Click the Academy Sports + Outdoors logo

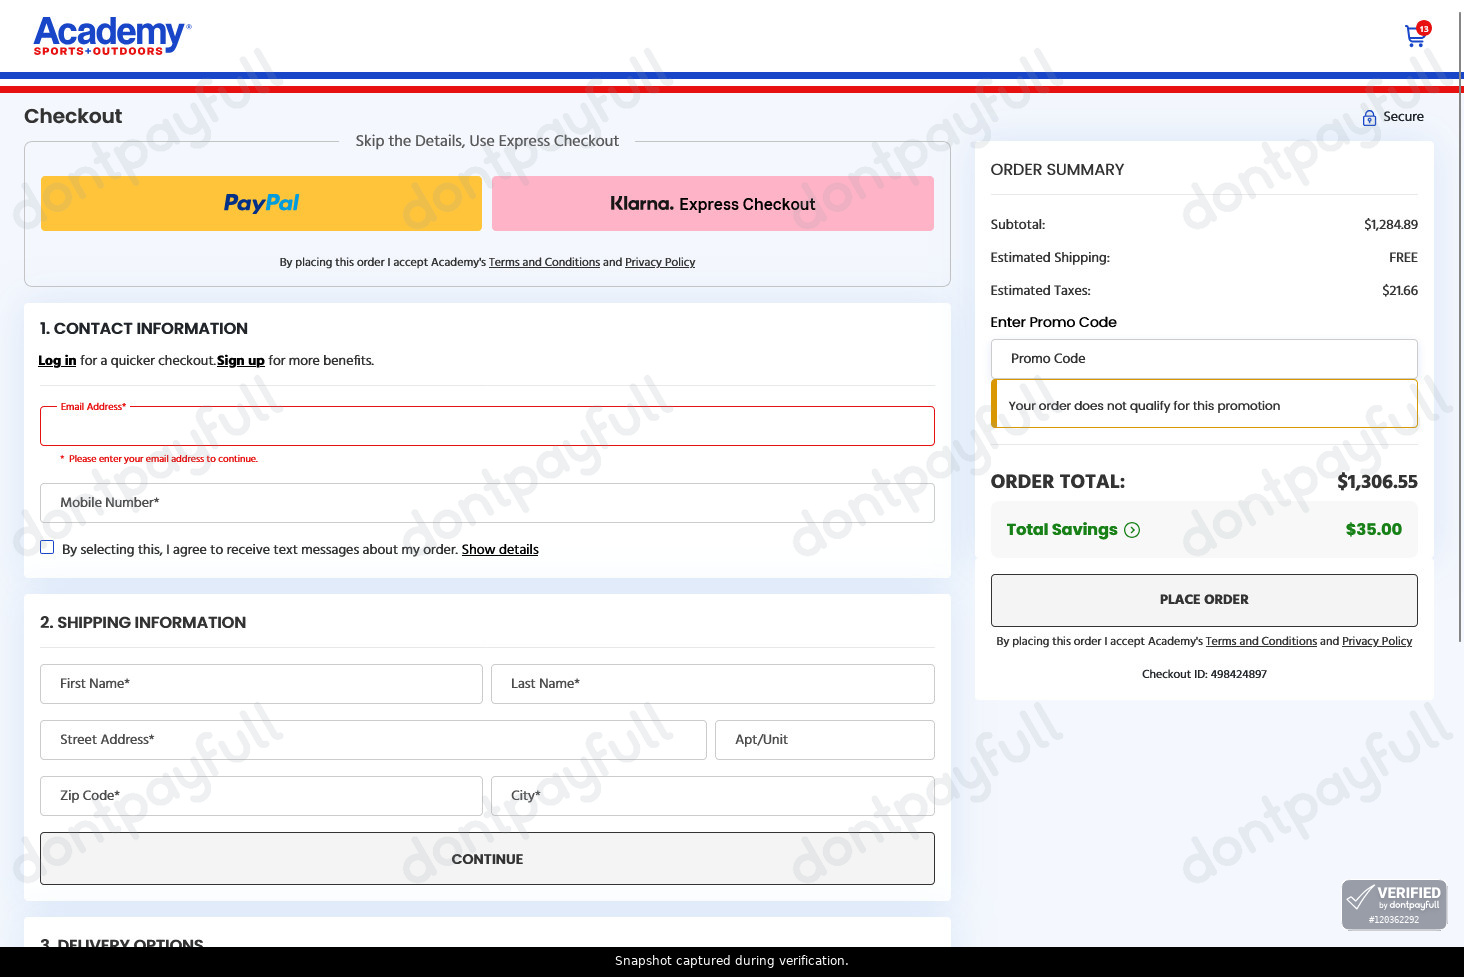point(112,36)
